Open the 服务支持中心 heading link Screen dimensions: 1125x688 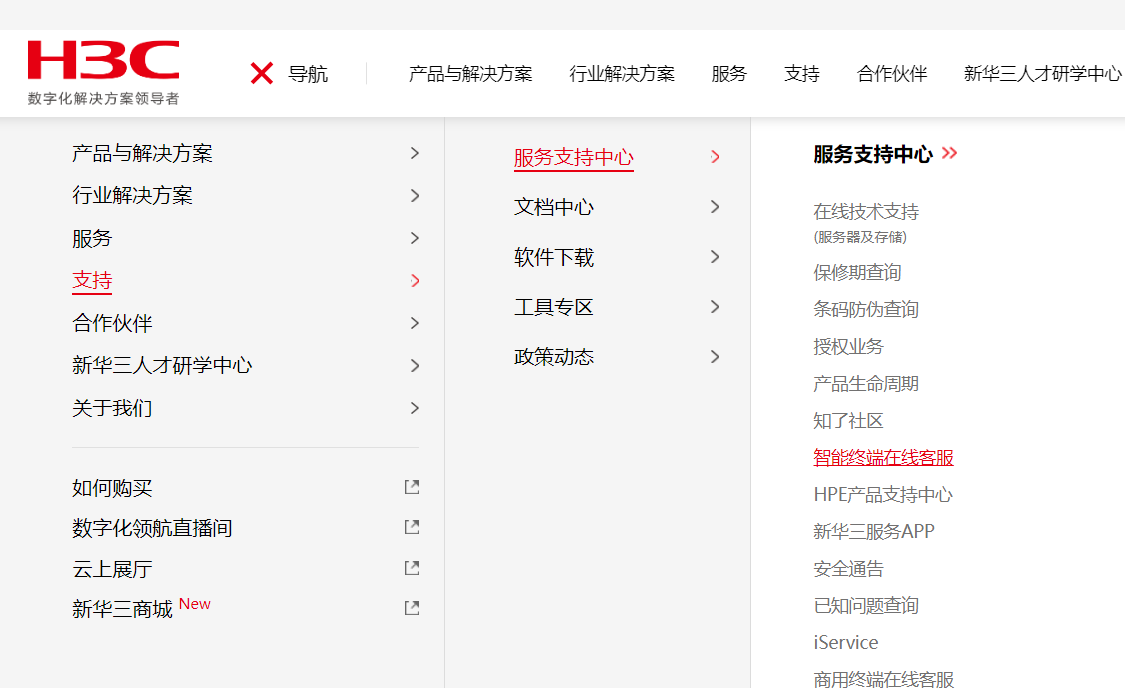click(x=872, y=154)
